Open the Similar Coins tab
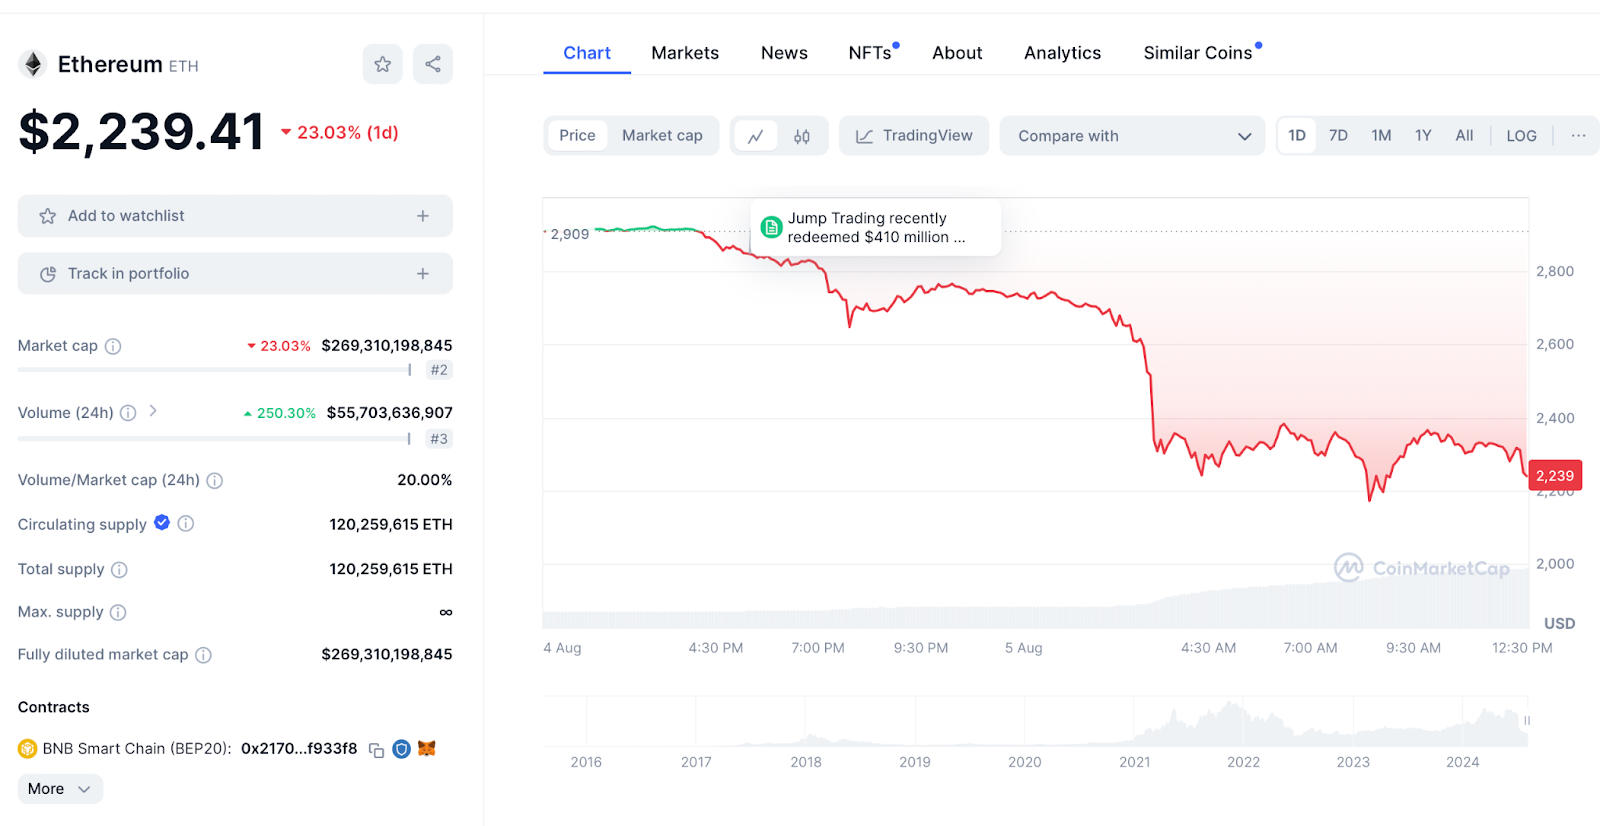This screenshot has width=1600, height=826. pos(1198,53)
